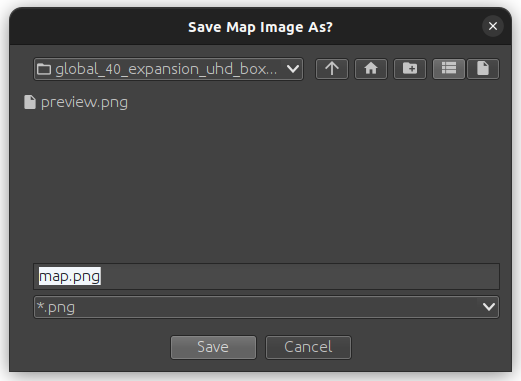Image resolution: width=521 pixels, height=381 pixels.
Task: Switch to detail file view
Action: (483, 69)
